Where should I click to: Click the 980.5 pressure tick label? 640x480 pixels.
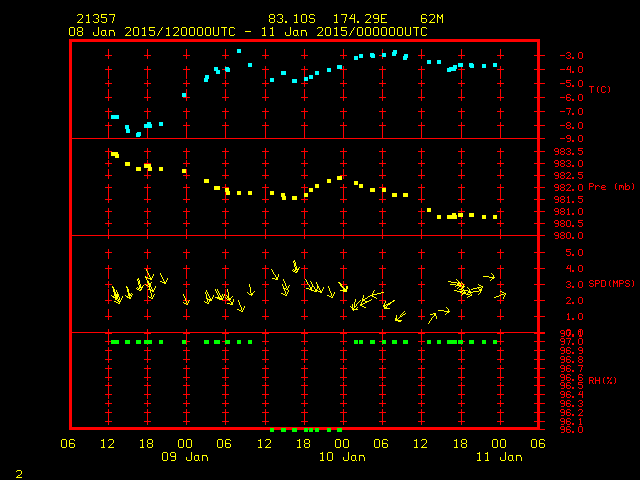(569, 224)
